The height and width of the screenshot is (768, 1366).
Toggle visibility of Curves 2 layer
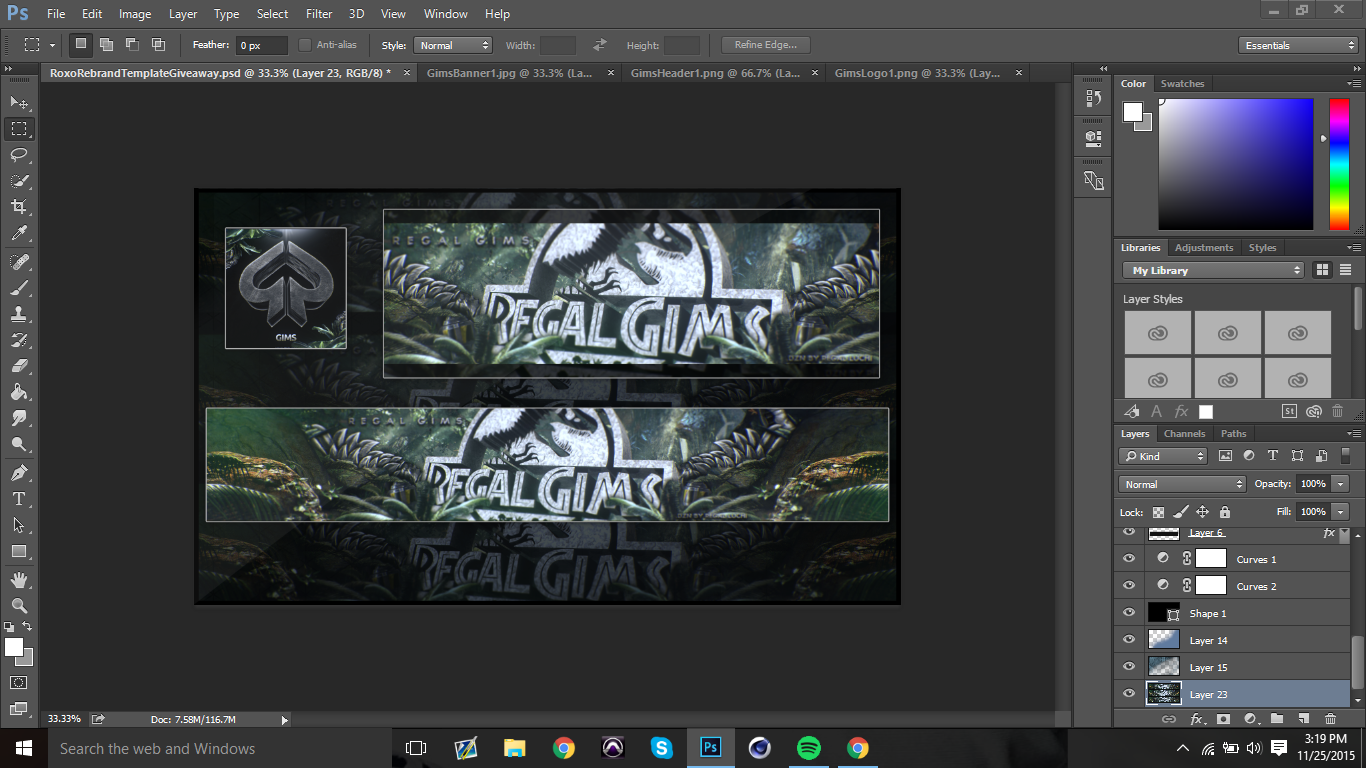1129,586
